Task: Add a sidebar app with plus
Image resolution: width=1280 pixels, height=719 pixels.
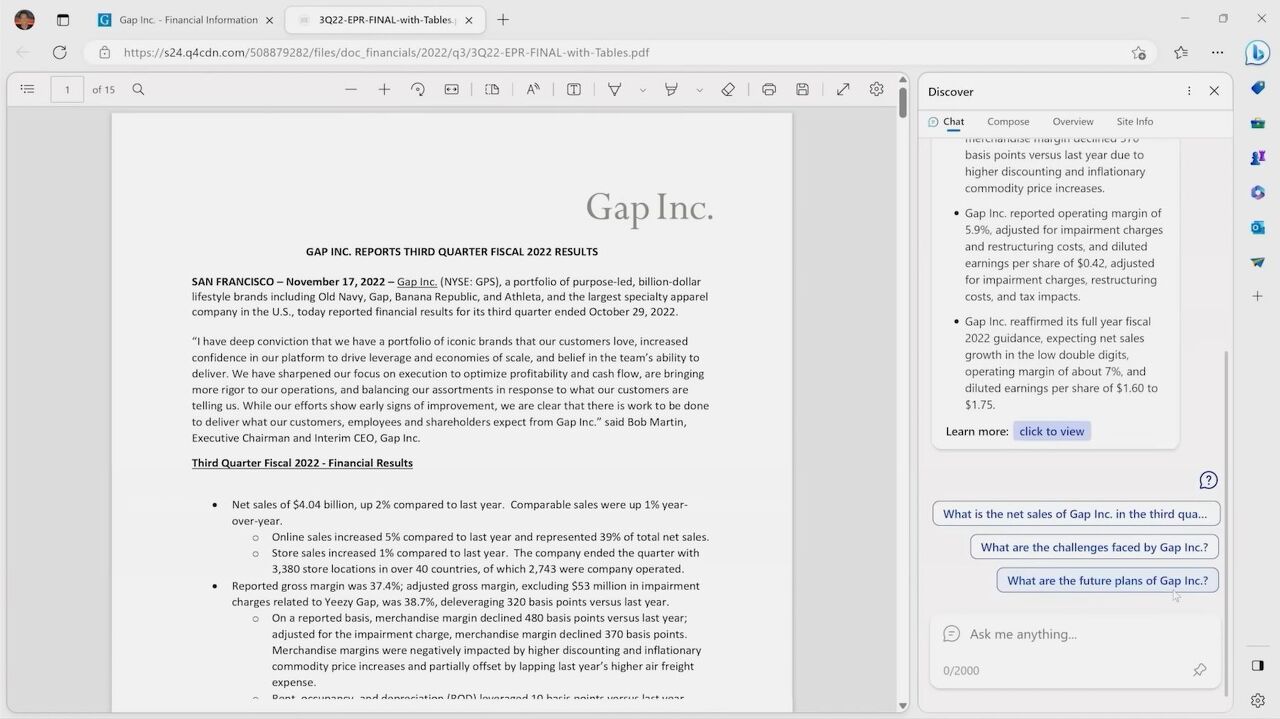Action: point(1258,297)
